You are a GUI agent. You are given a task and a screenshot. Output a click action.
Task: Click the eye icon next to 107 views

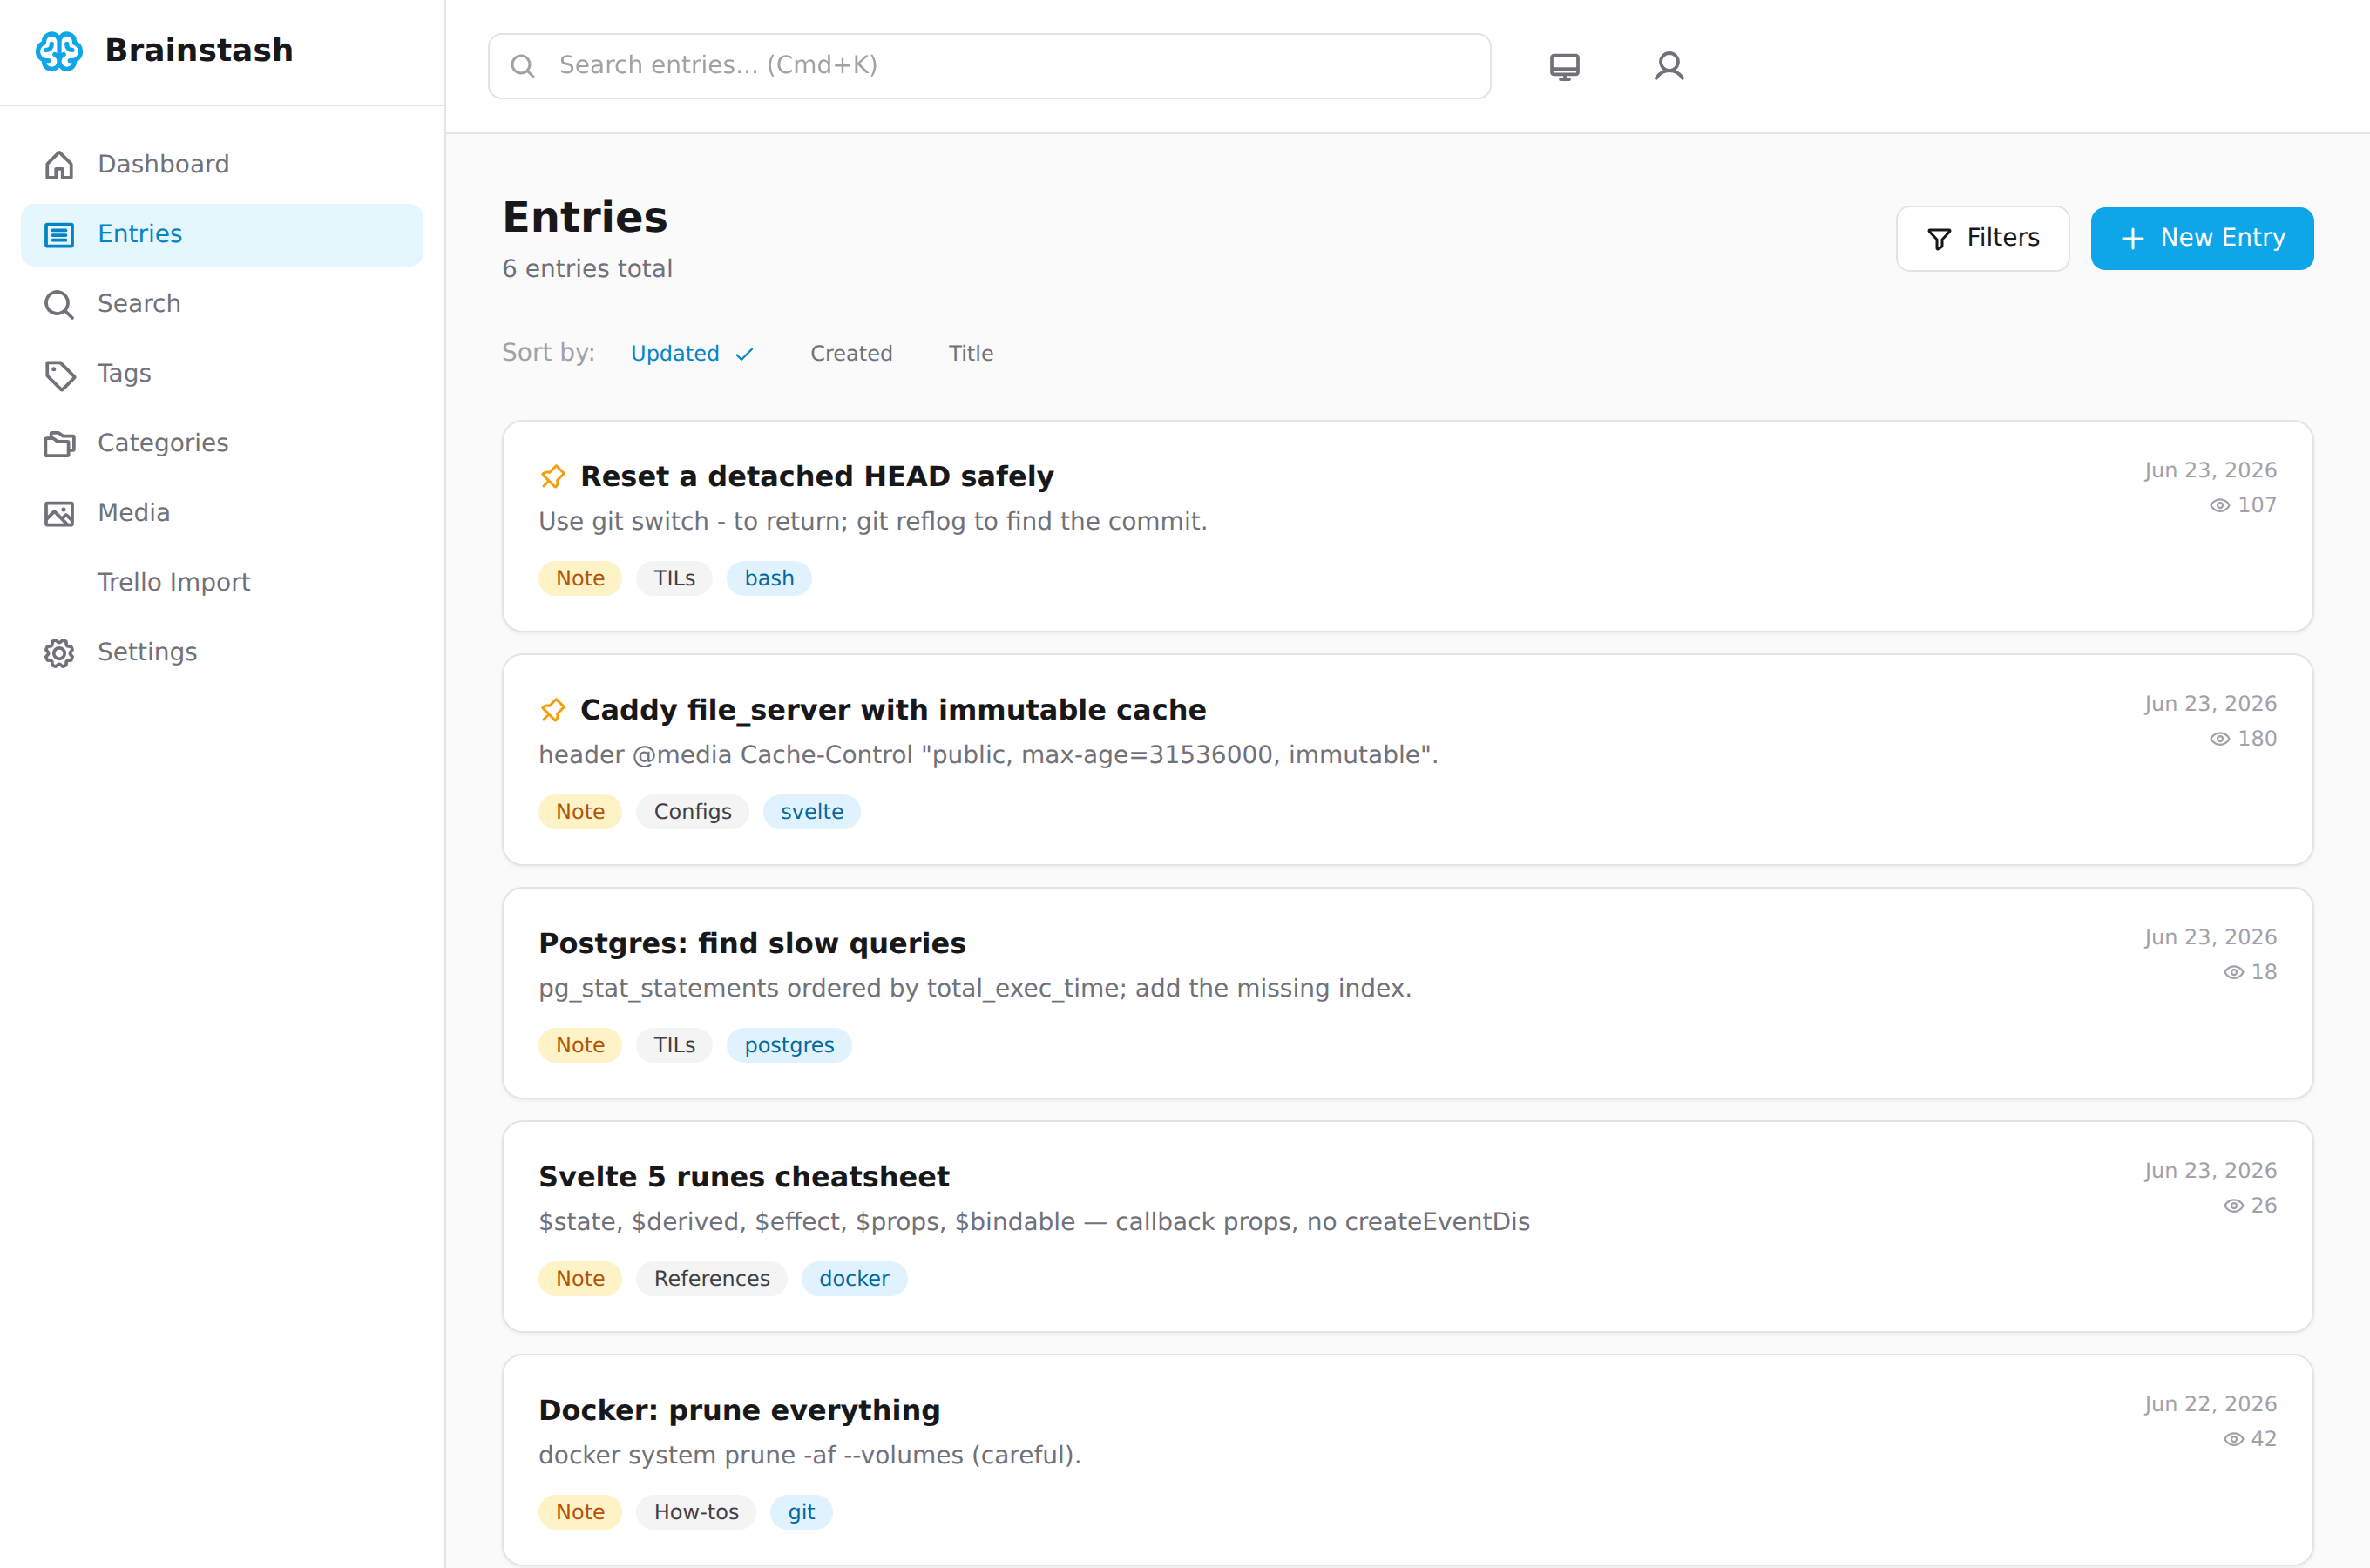click(x=2219, y=505)
